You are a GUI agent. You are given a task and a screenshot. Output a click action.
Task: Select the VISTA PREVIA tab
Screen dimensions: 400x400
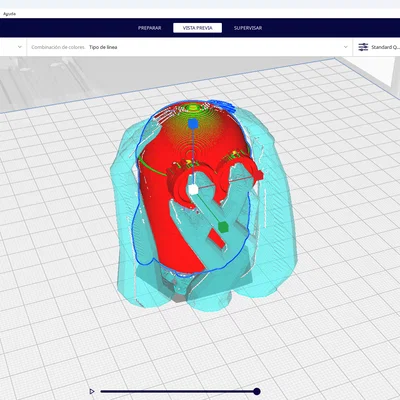(198, 28)
